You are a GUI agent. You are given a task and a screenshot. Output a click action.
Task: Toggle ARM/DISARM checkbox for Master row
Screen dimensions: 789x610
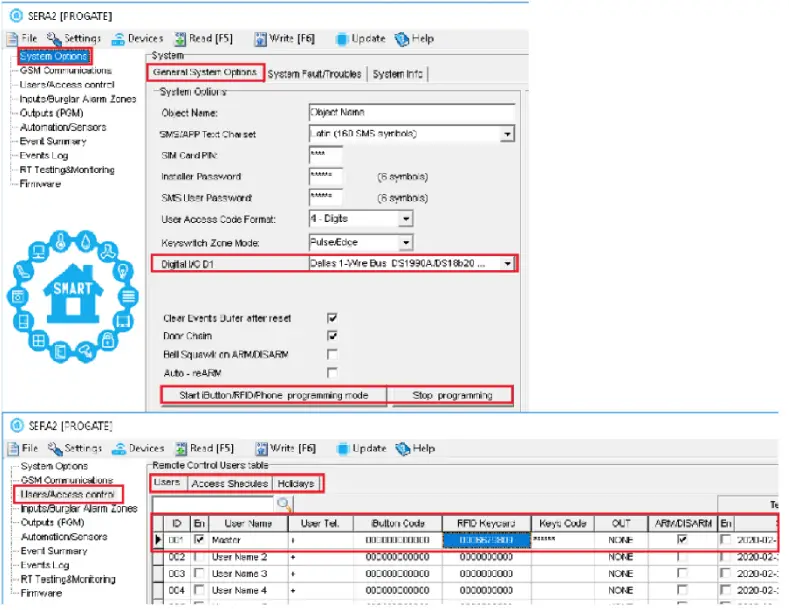click(682, 540)
